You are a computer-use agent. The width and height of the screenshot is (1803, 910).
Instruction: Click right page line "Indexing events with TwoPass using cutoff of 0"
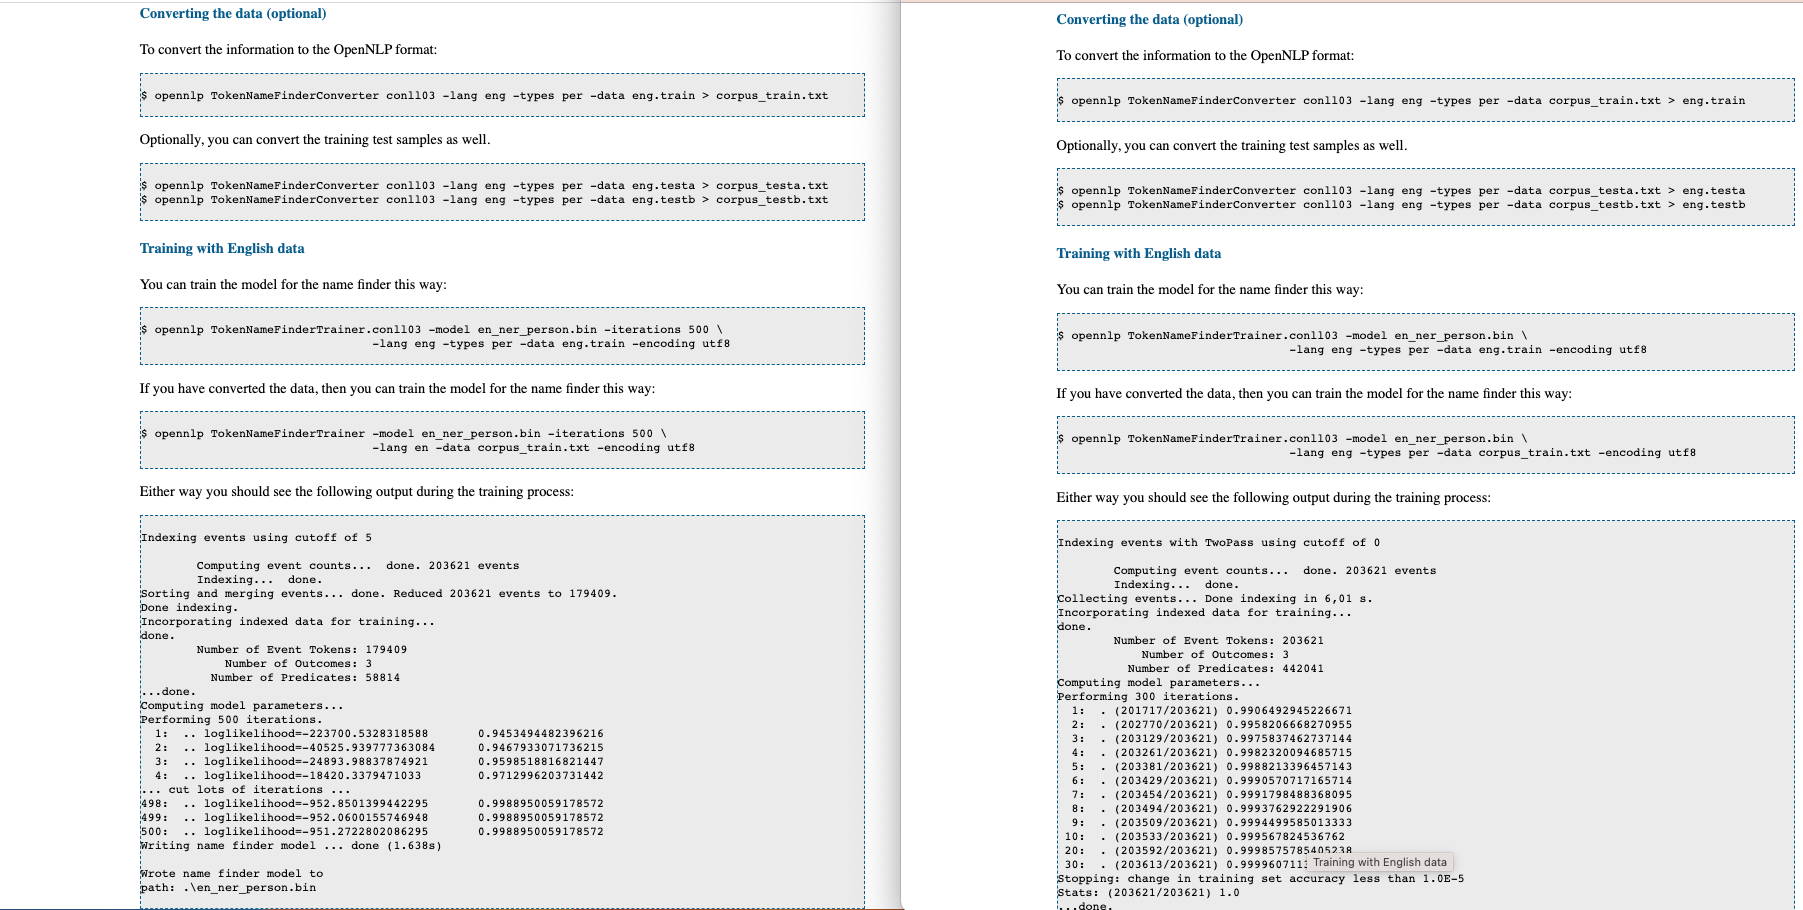click(x=1219, y=543)
